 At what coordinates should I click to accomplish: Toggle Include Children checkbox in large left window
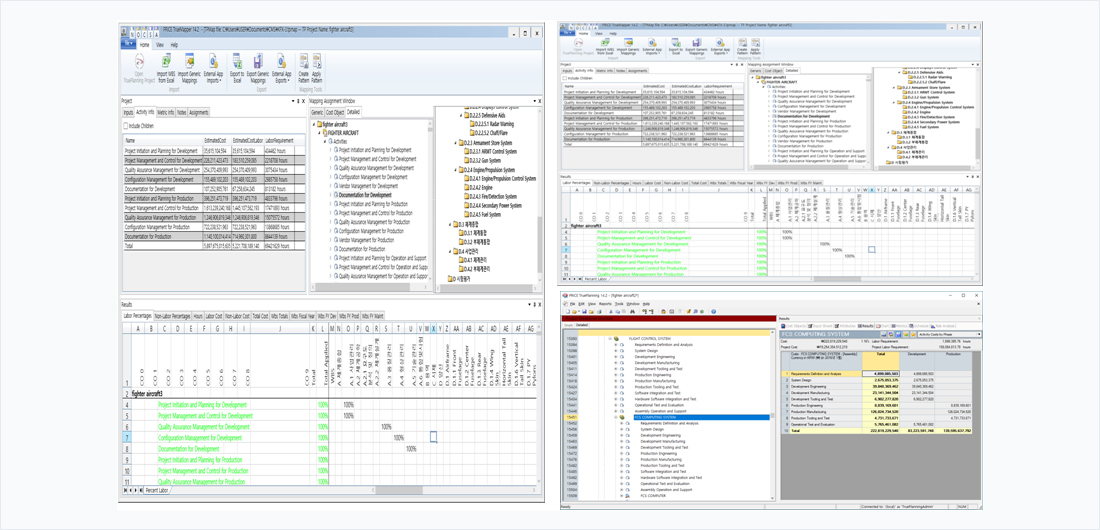coord(126,126)
